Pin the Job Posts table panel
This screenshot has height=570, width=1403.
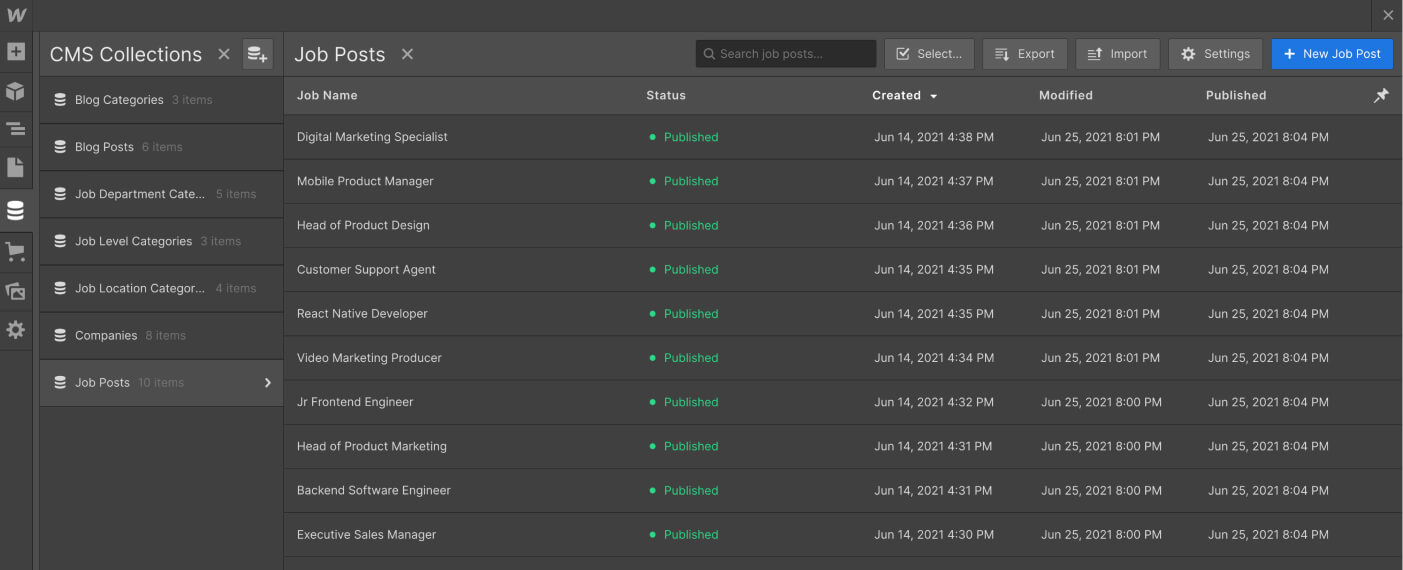click(1381, 95)
